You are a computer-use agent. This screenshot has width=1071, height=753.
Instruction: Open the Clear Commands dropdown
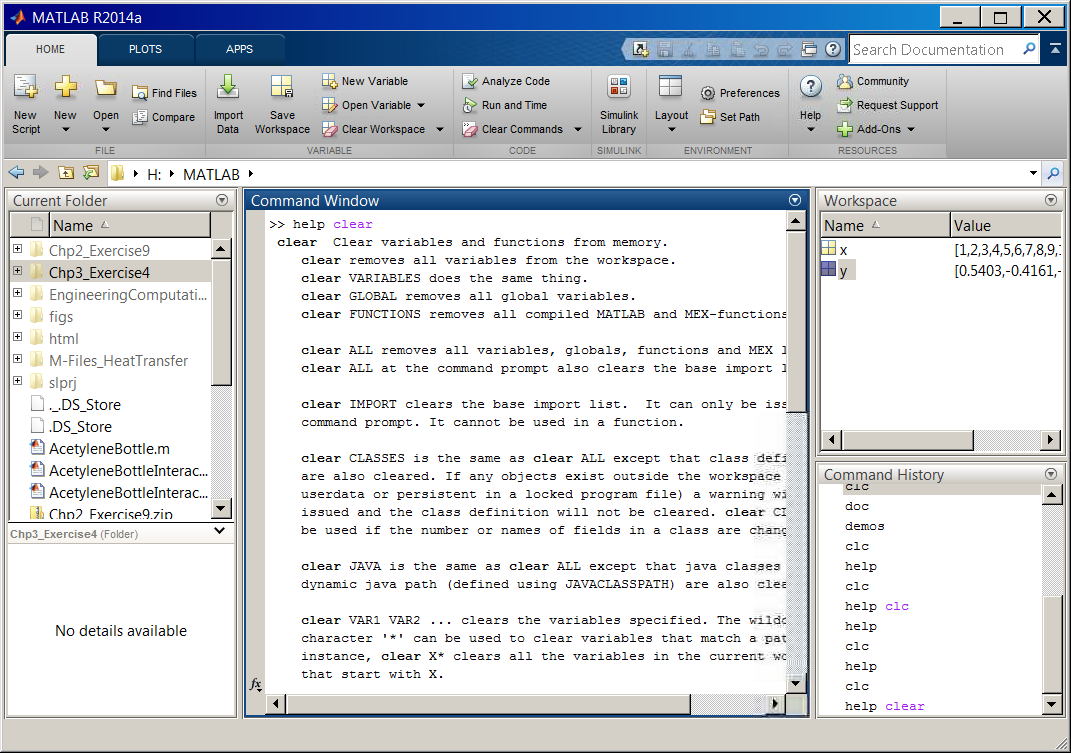point(578,129)
